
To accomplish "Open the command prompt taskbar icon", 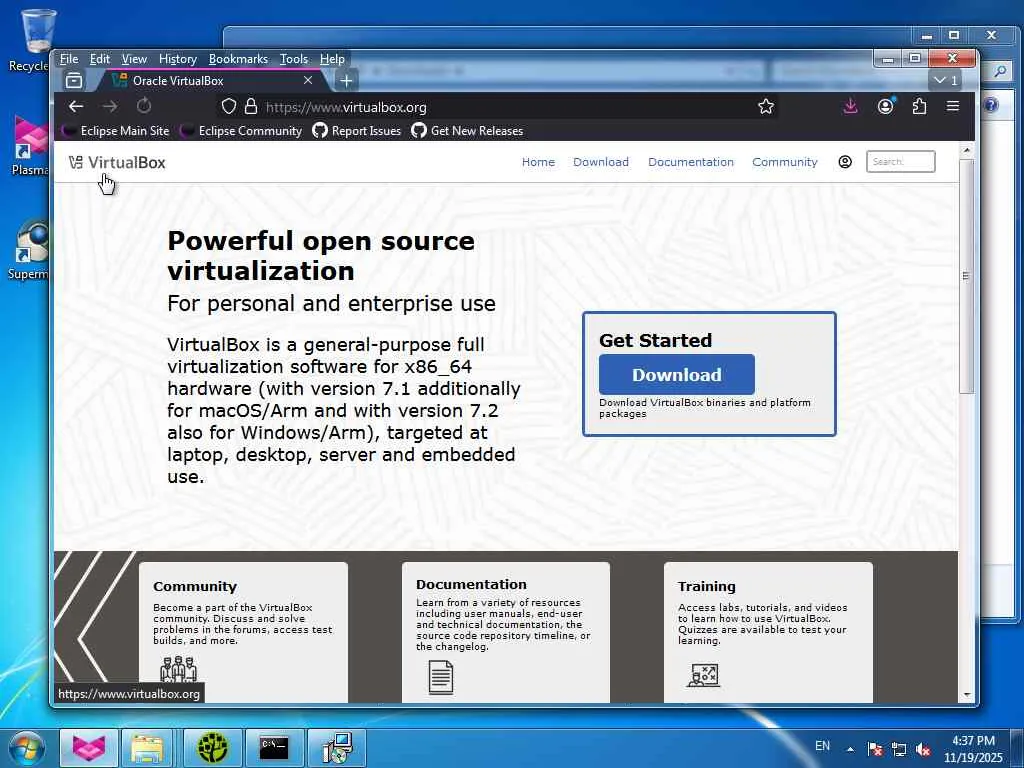I will point(274,747).
